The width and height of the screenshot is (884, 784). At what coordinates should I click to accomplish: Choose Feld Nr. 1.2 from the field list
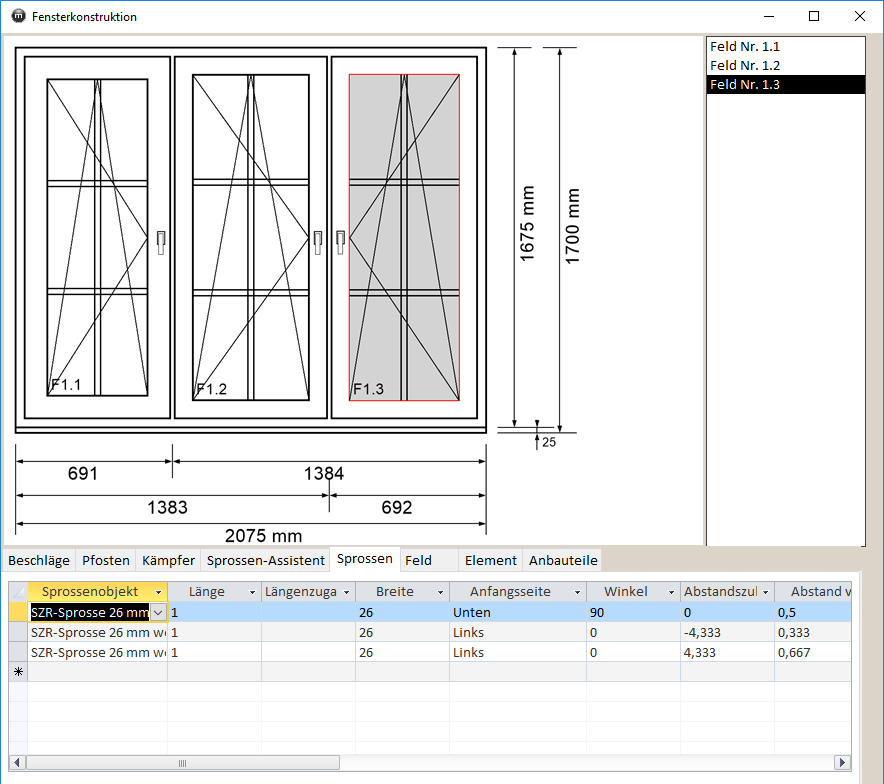(x=745, y=66)
